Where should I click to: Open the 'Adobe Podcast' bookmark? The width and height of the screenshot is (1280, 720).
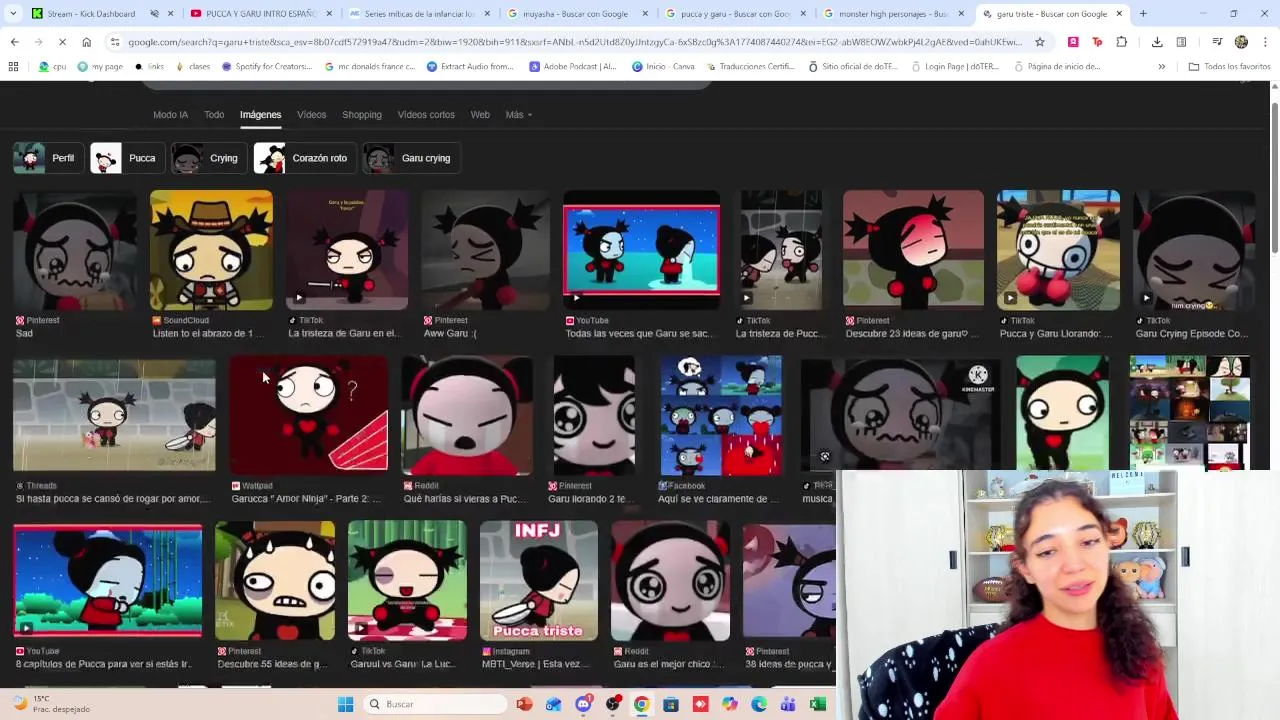[x=573, y=67]
